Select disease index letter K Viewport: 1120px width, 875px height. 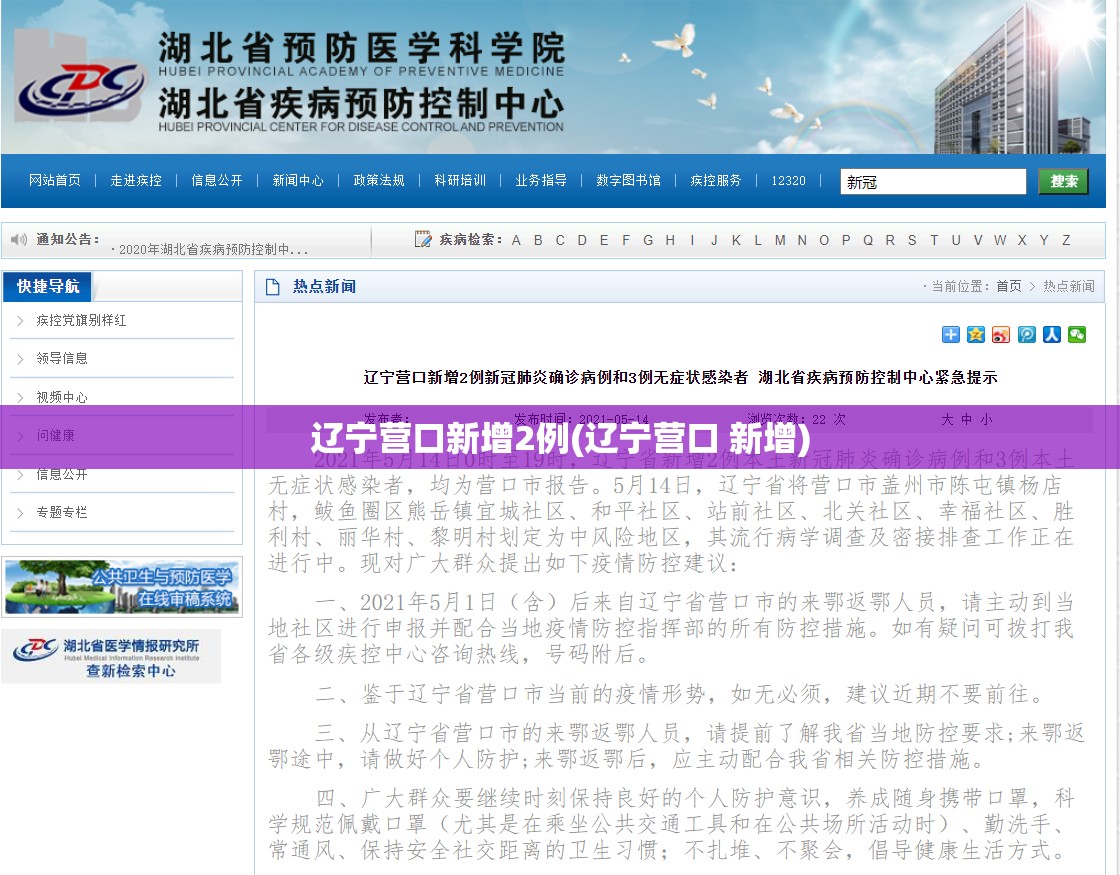click(736, 241)
